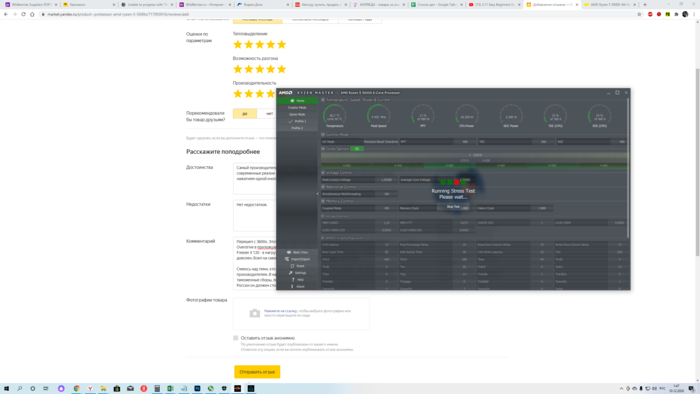Collapse Temperature, Speed, Power & Current section

pyautogui.click(x=323, y=100)
